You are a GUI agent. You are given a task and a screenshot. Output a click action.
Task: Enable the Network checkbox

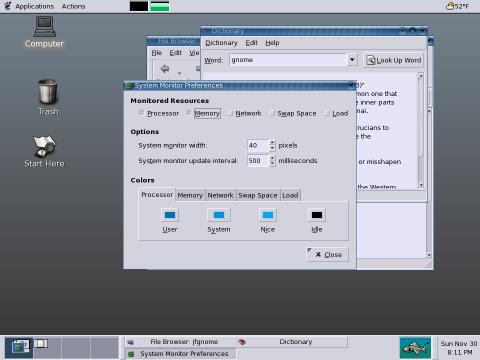[x=230, y=113]
